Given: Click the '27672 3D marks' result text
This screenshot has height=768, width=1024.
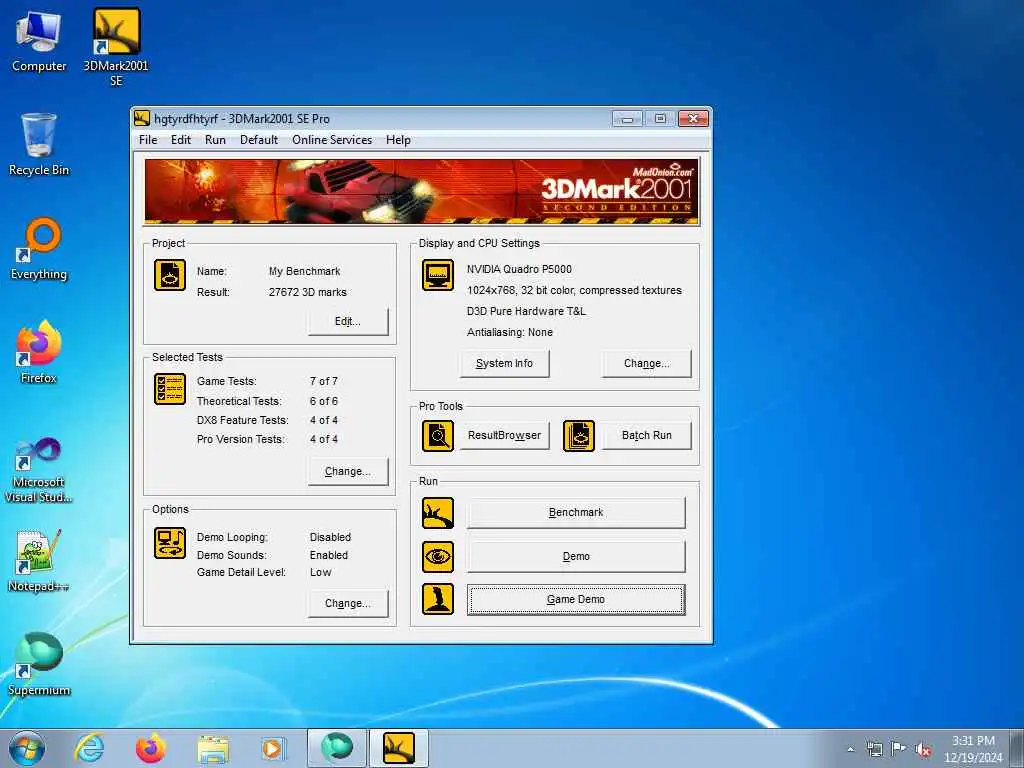Looking at the screenshot, I should point(308,293).
